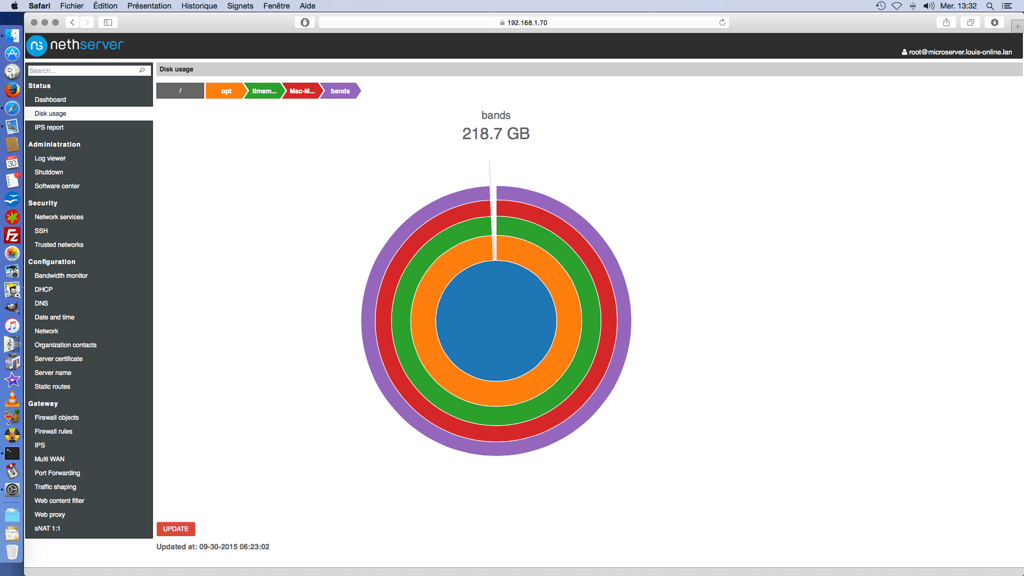Click the red UPDATE button
This screenshot has width=1024, height=576.
click(x=176, y=529)
